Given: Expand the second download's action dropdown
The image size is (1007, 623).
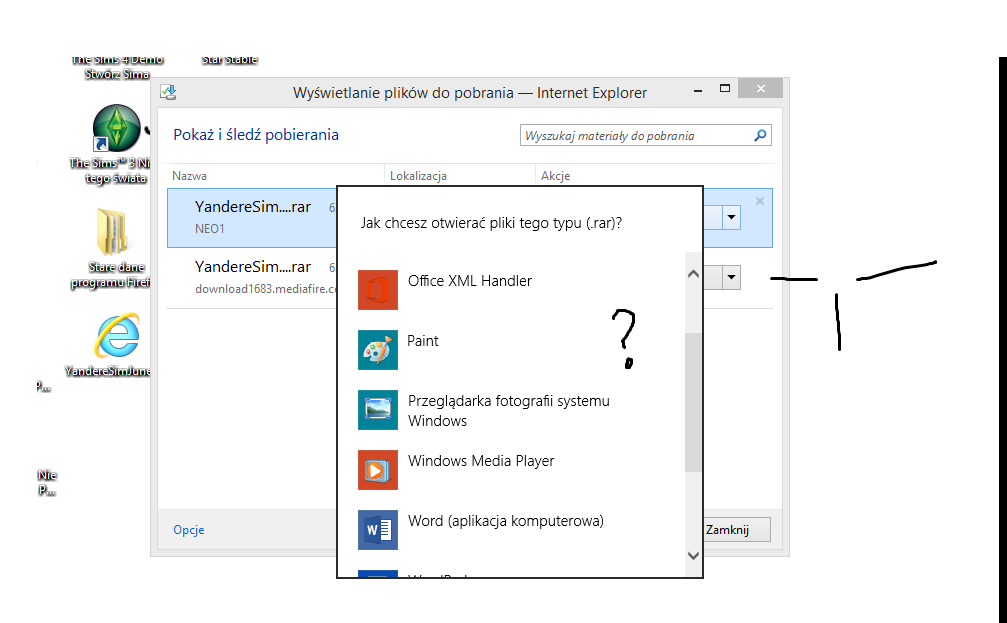Looking at the screenshot, I should click(x=732, y=278).
